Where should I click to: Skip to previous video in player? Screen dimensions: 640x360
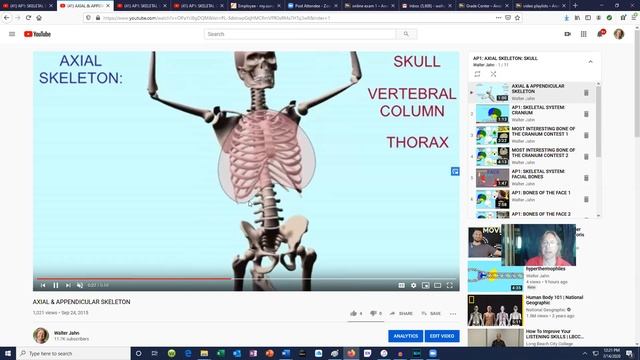[x=43, y=285]
